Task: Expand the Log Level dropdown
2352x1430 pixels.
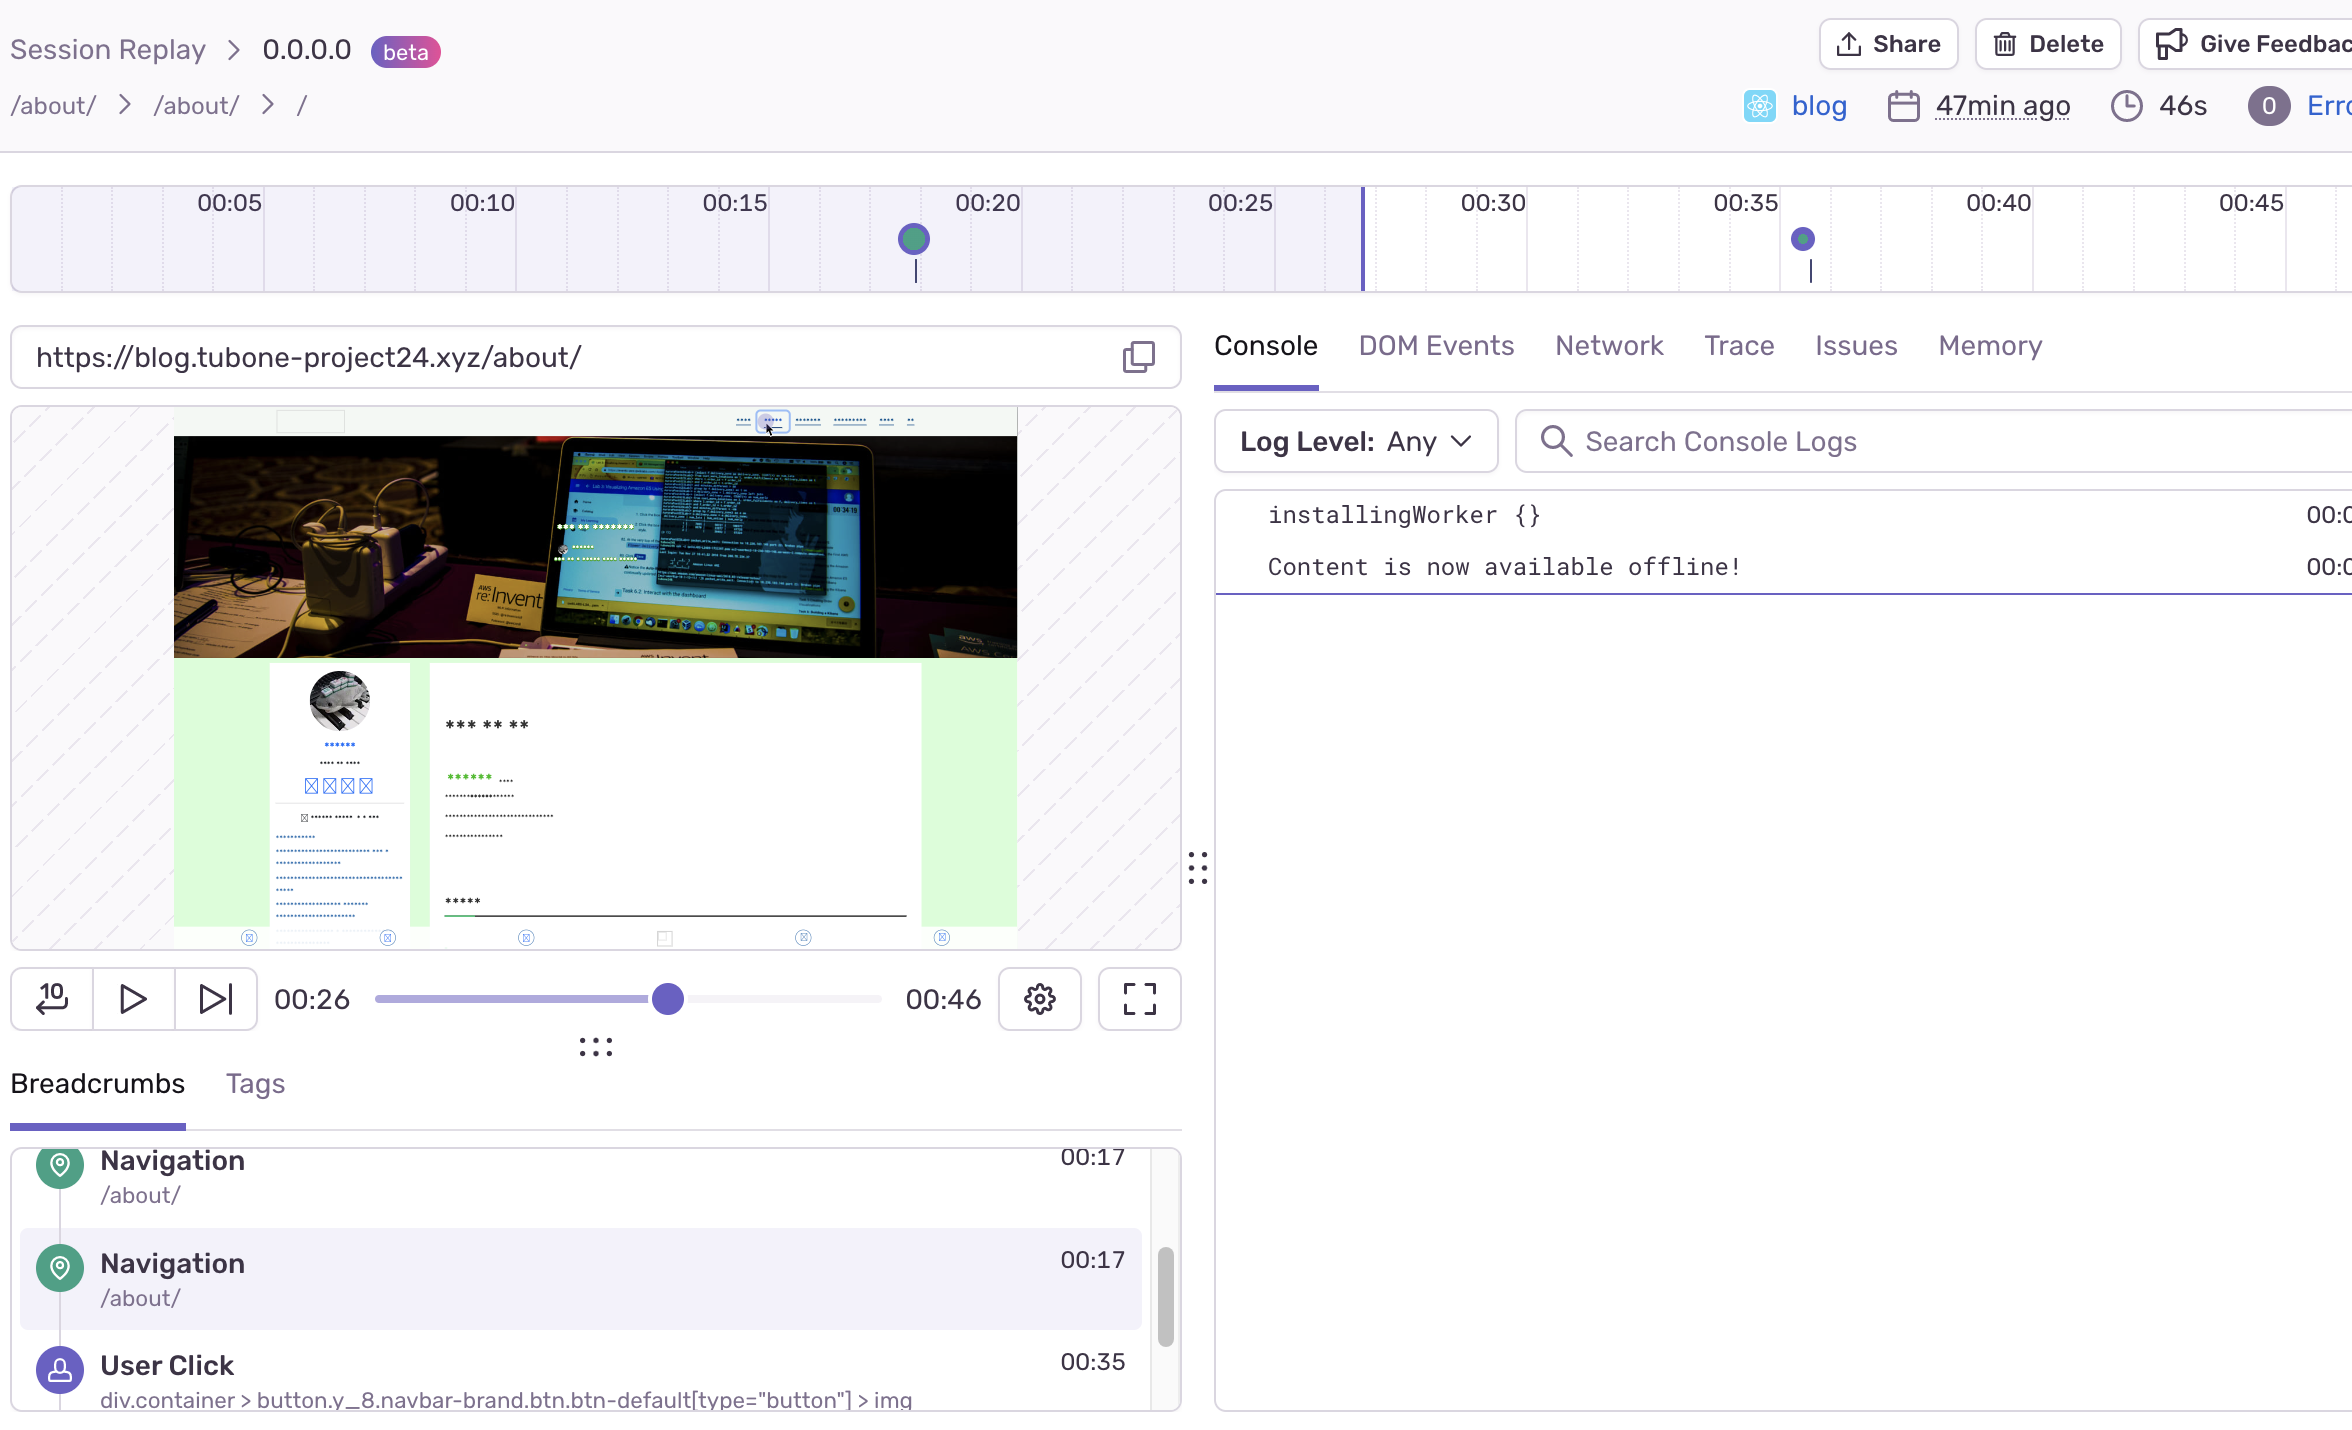Action: pyautogui.click(x=1355, y=441)
